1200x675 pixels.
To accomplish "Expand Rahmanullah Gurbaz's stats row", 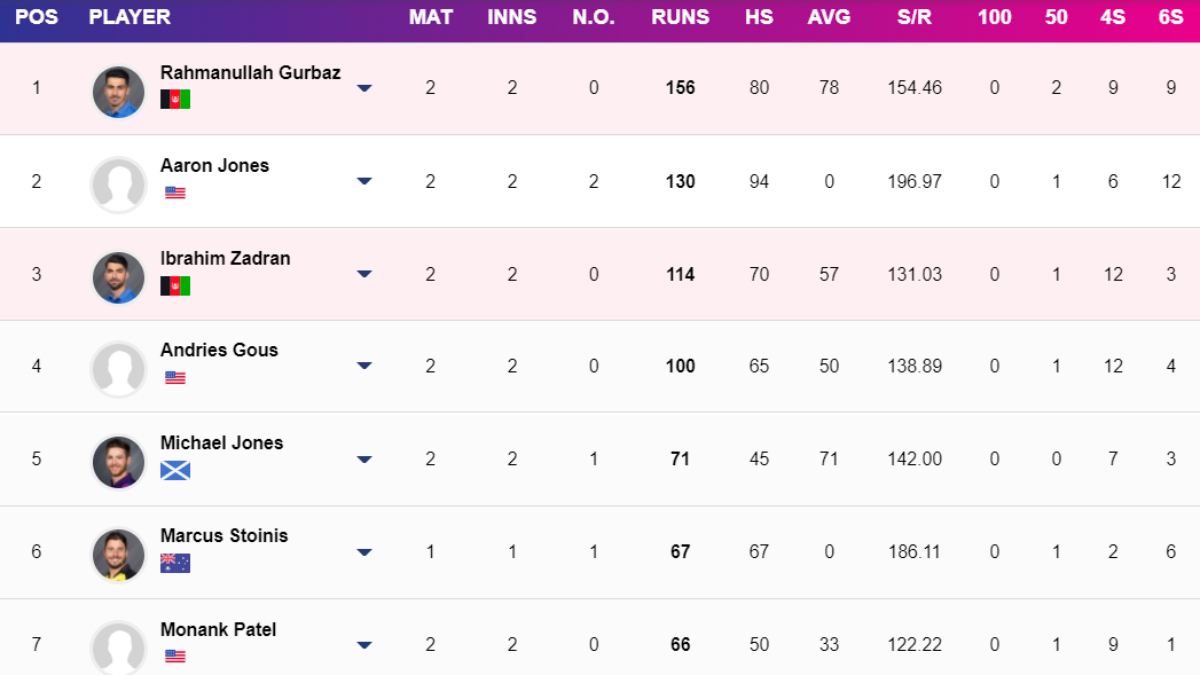I will coord(364,88).
